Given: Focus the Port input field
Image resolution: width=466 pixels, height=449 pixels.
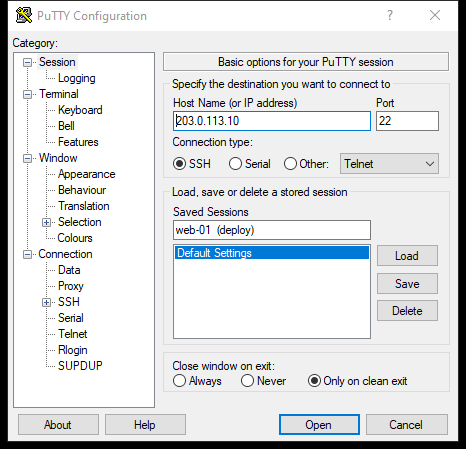Looking at the screenshot, I should [407, 121].
